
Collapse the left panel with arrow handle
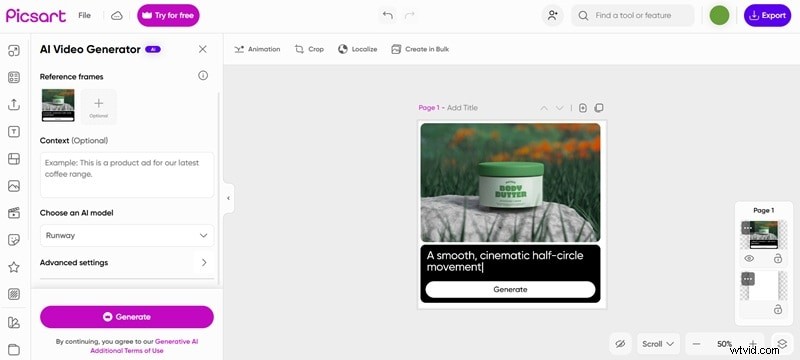click(229, 198)
